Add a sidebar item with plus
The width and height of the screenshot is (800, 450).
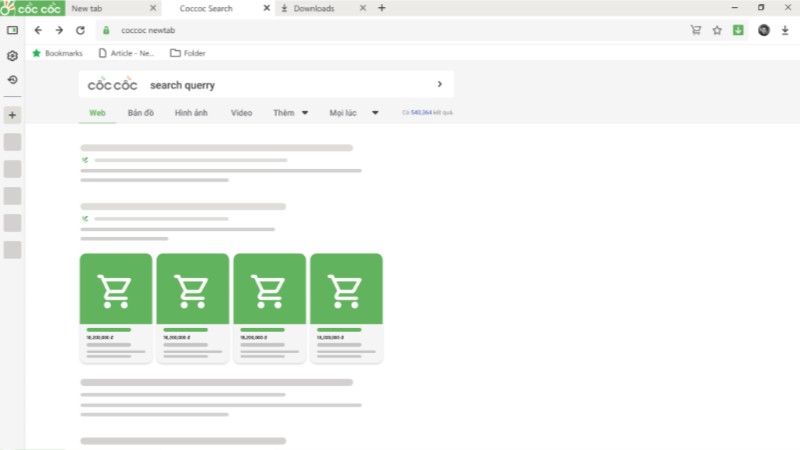[x=12, y=115]
